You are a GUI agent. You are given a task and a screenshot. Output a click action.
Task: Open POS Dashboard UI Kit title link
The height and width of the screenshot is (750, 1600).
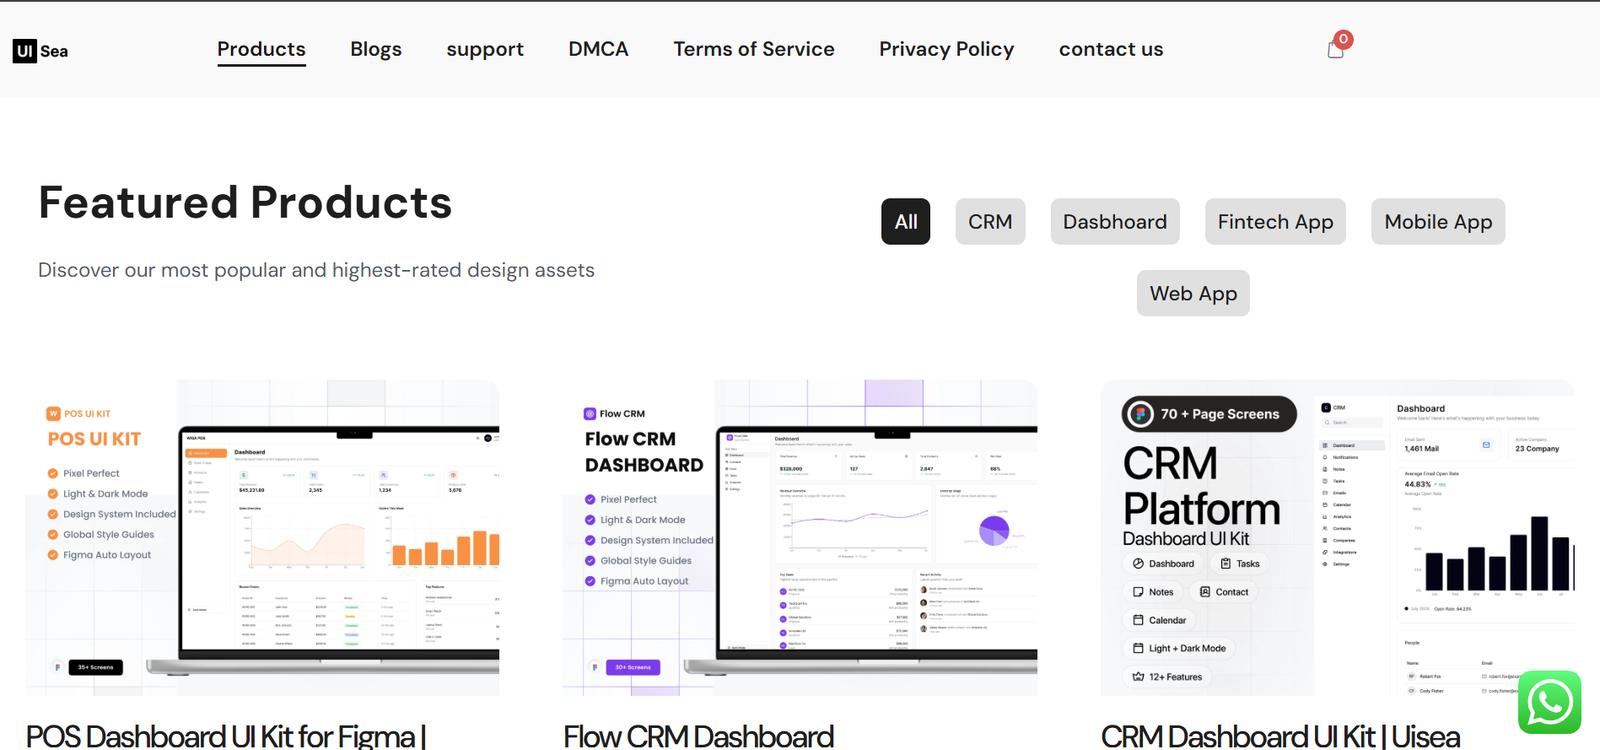click(226, 736)
